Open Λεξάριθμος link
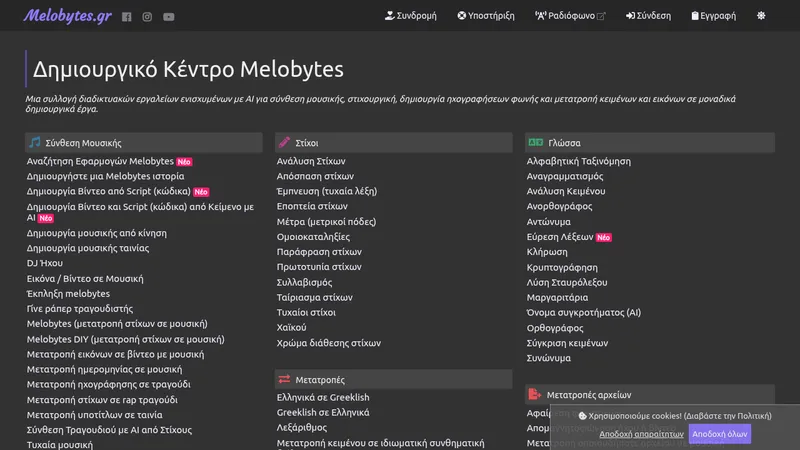800x450 pixels. (302, 428)
